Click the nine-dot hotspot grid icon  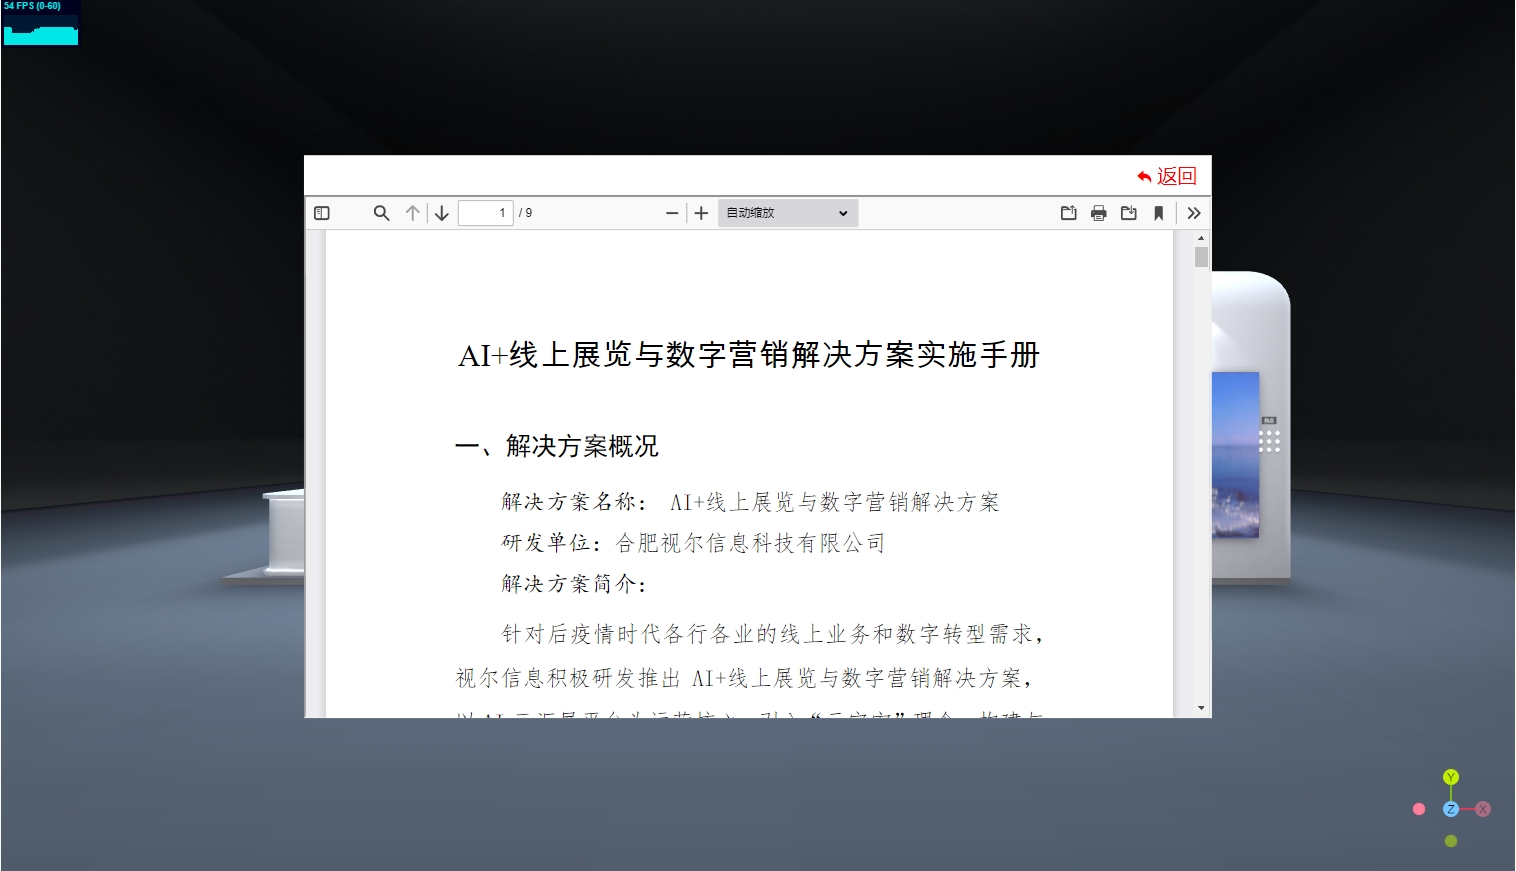click(x=1269, y=442)
